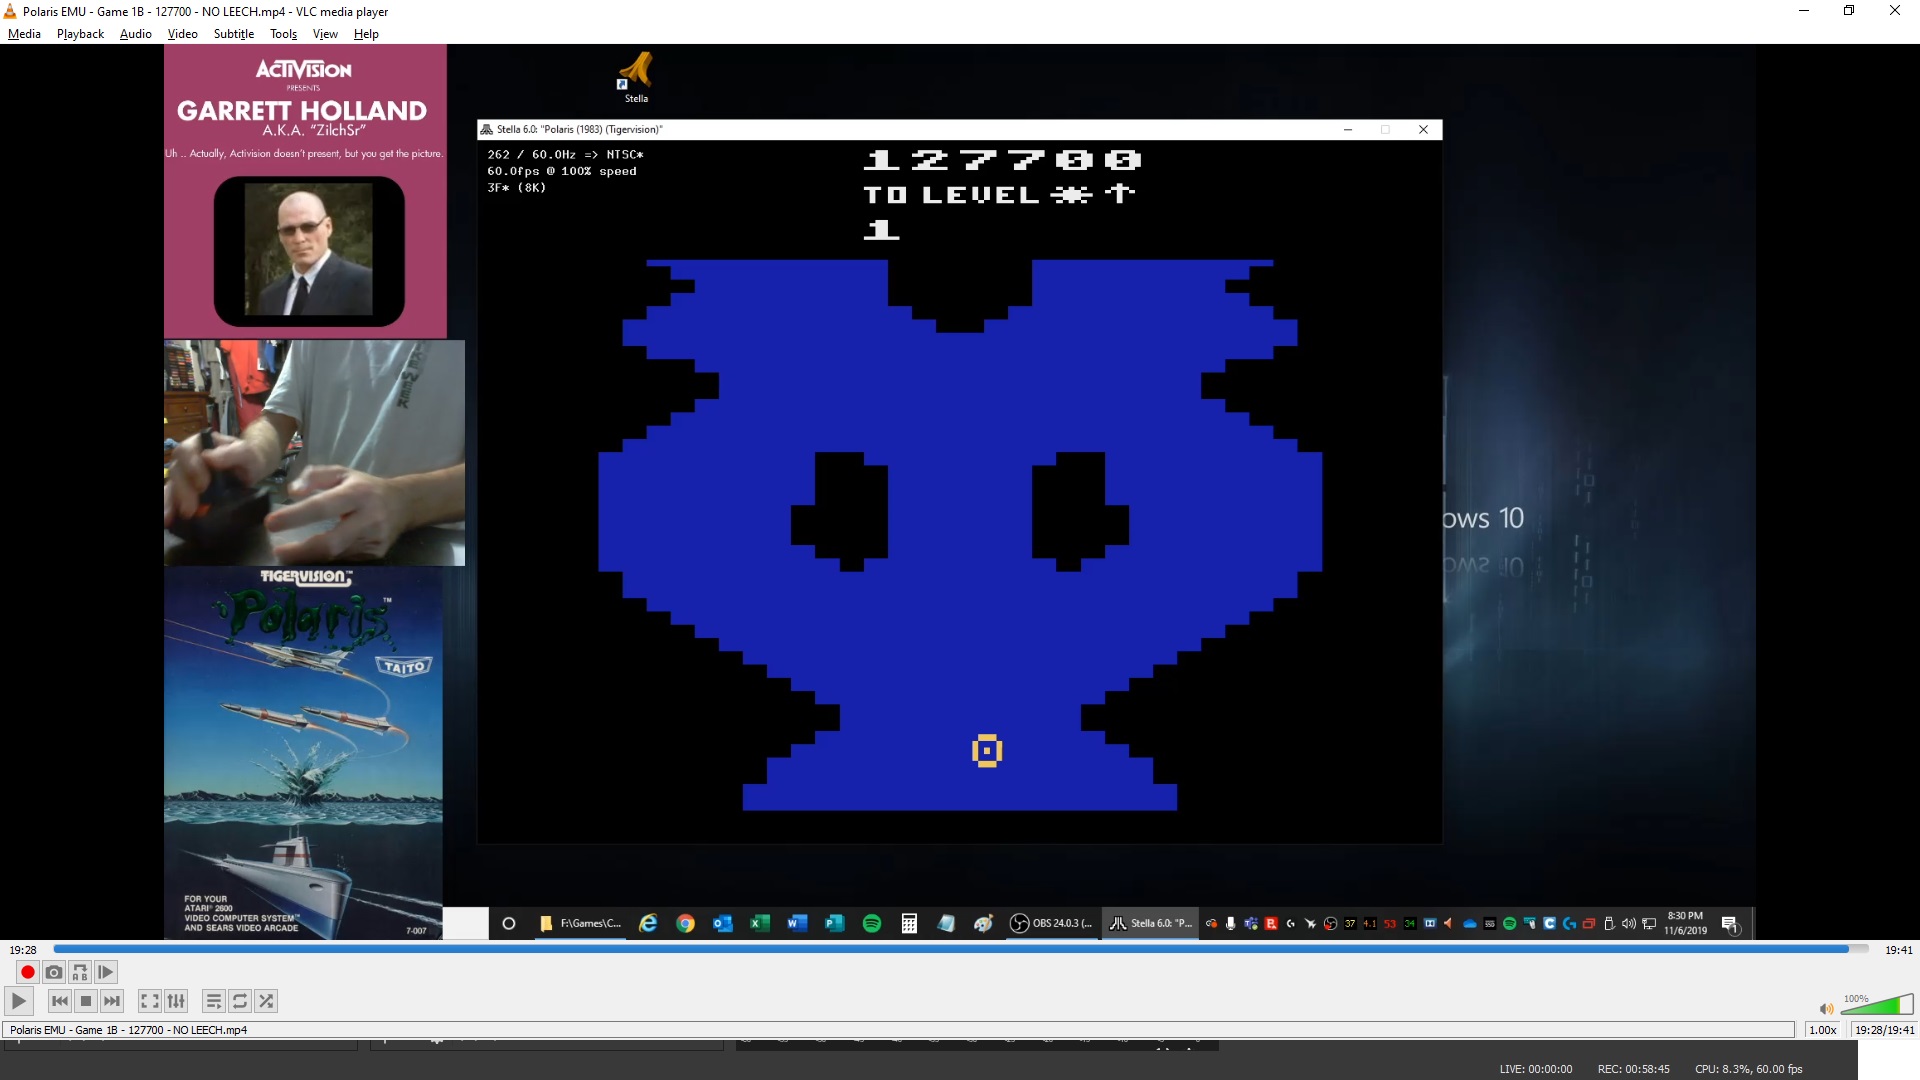Click the CPU 8.3% status text
This screenshot has height=1080, width=1920.
tap(1748, 1069)
